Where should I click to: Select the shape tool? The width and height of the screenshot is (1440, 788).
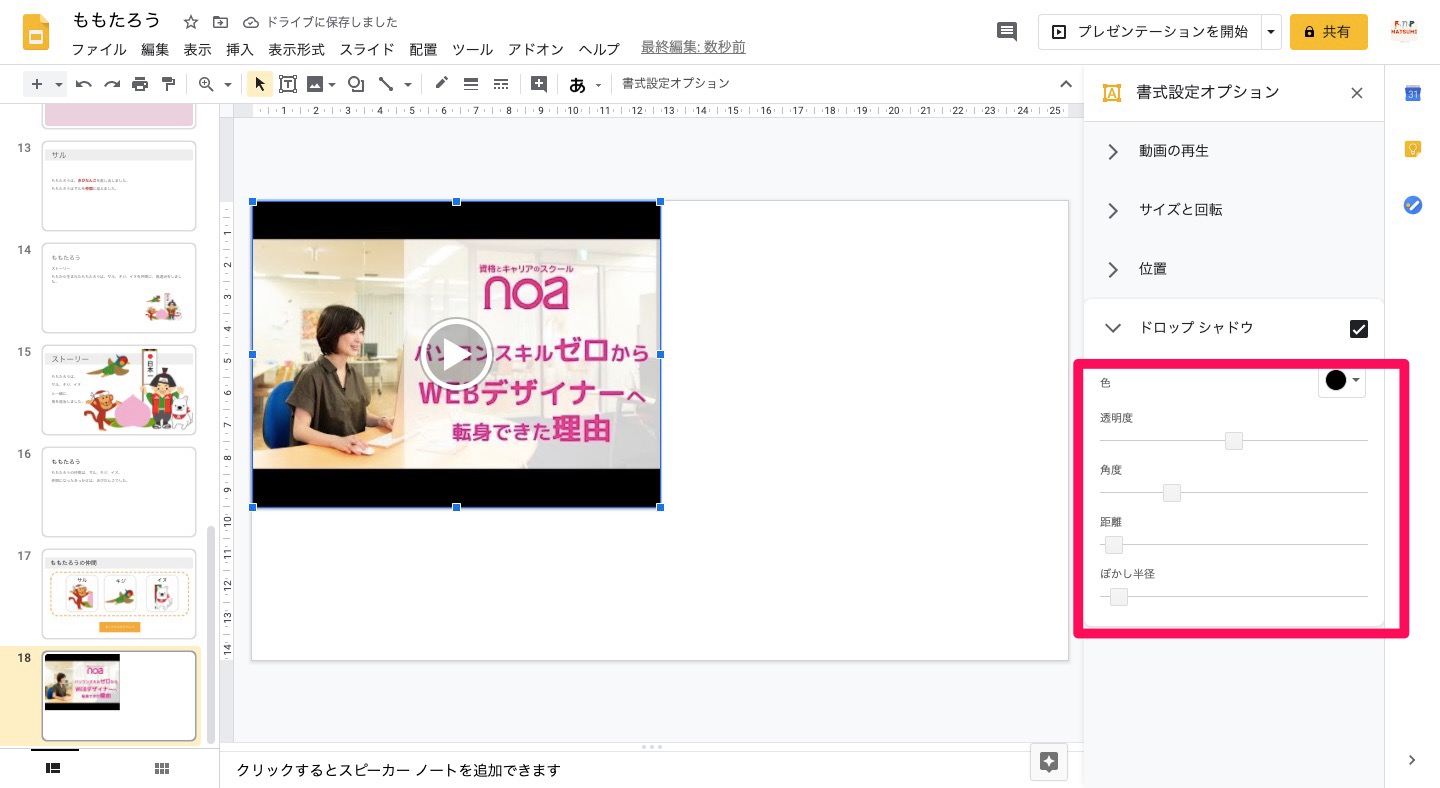tap(355, 84)
